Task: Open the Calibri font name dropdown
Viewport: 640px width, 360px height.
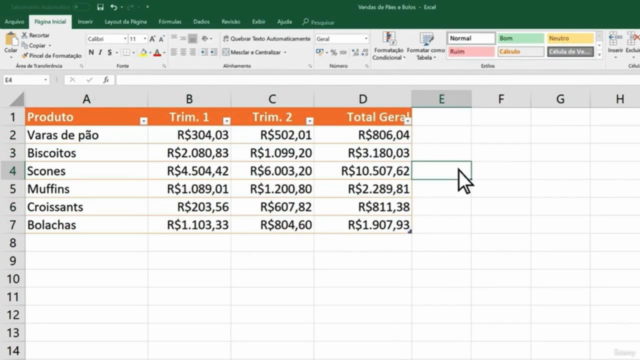Action: point(125,39)
